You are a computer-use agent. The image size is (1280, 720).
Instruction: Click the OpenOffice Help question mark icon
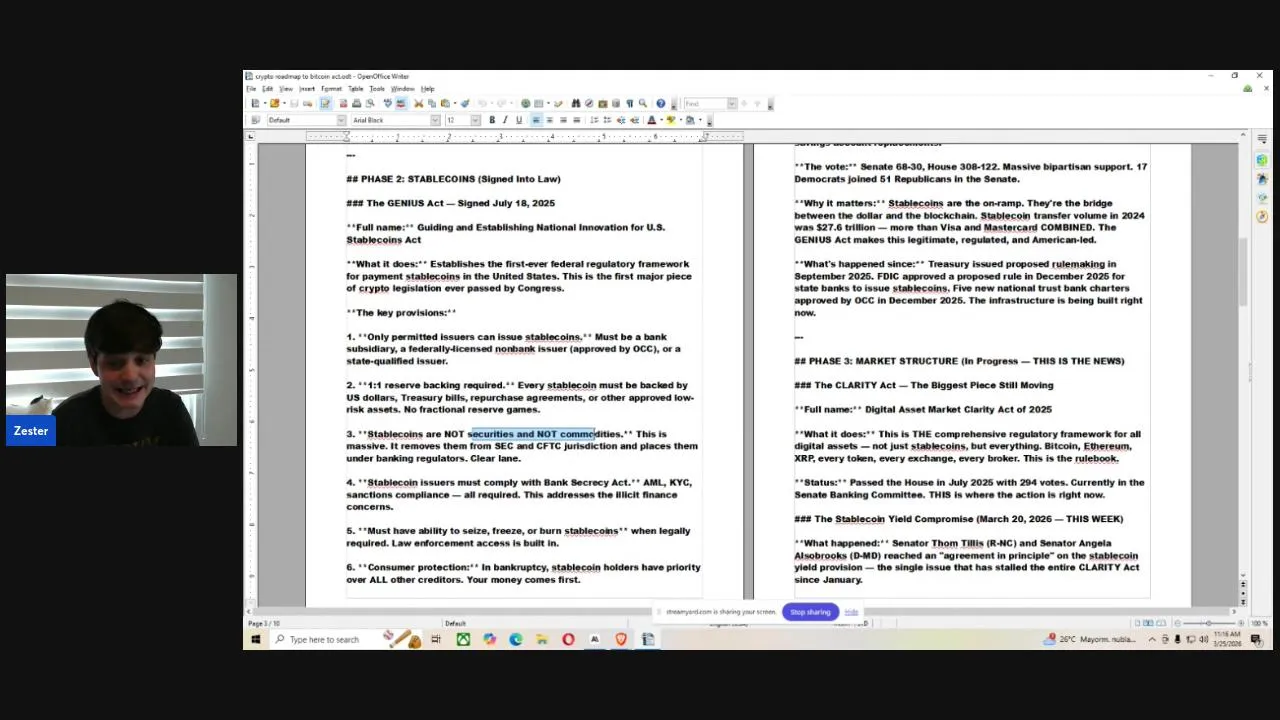coord(660,103)
